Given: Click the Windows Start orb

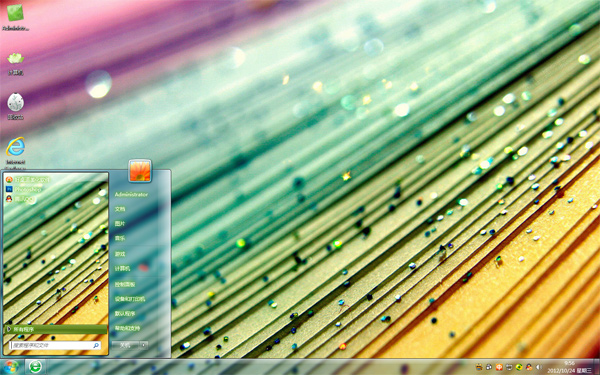Looking at the screenshot, I should pyautogui.click(x=11, y=367).
